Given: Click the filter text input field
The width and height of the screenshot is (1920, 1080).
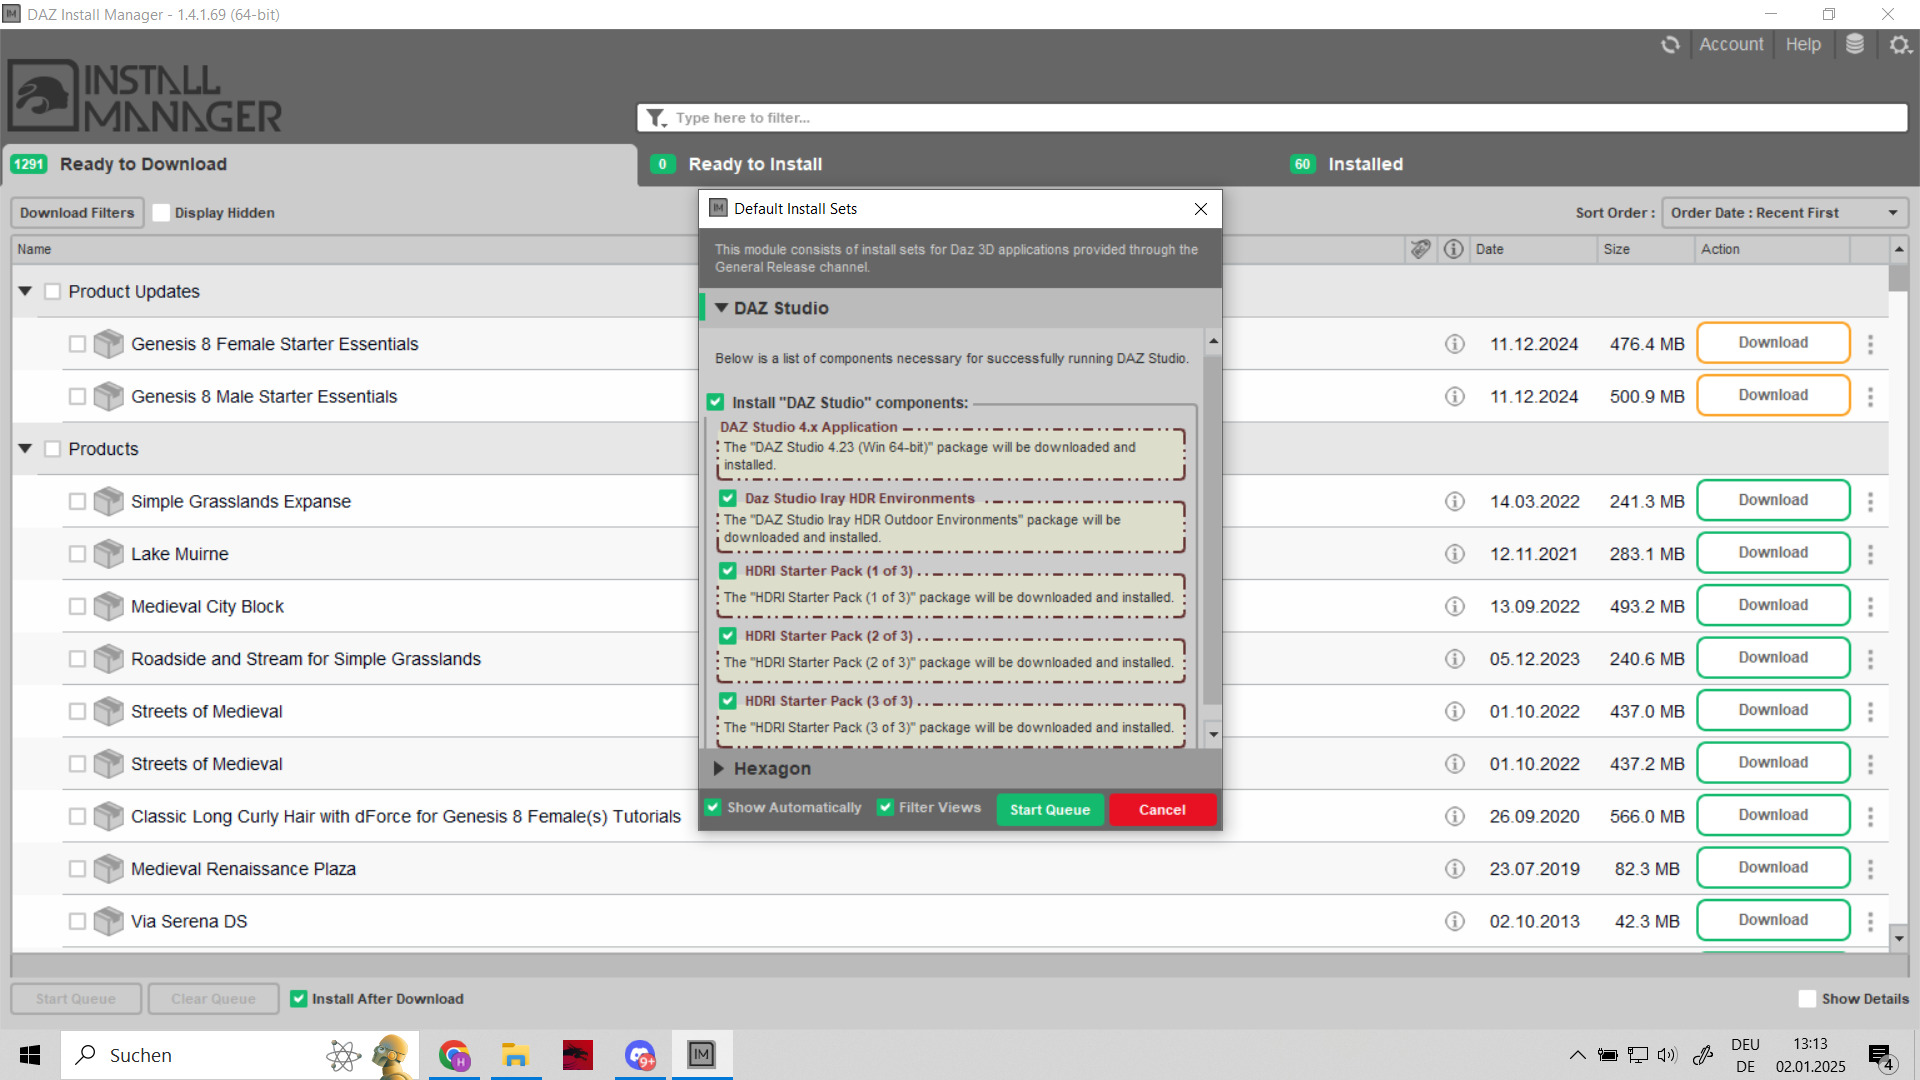Looking at the screenshot, I should point(1272,118).
